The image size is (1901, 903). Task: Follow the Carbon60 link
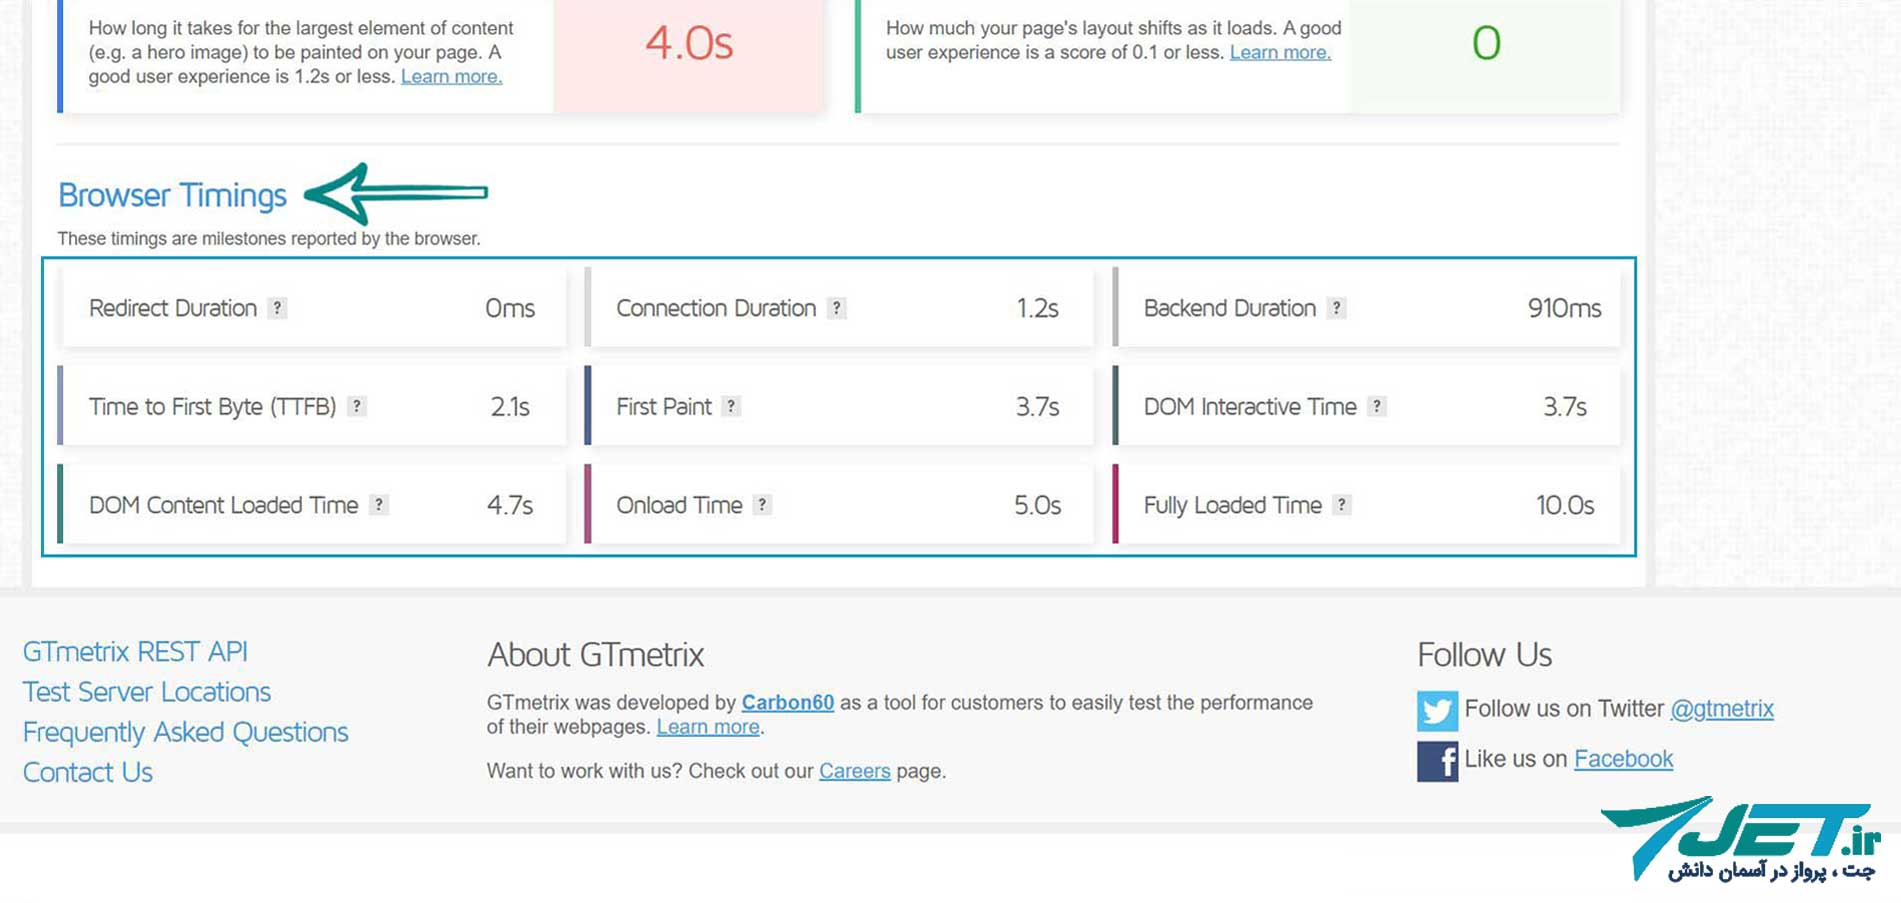coord(788,703)
